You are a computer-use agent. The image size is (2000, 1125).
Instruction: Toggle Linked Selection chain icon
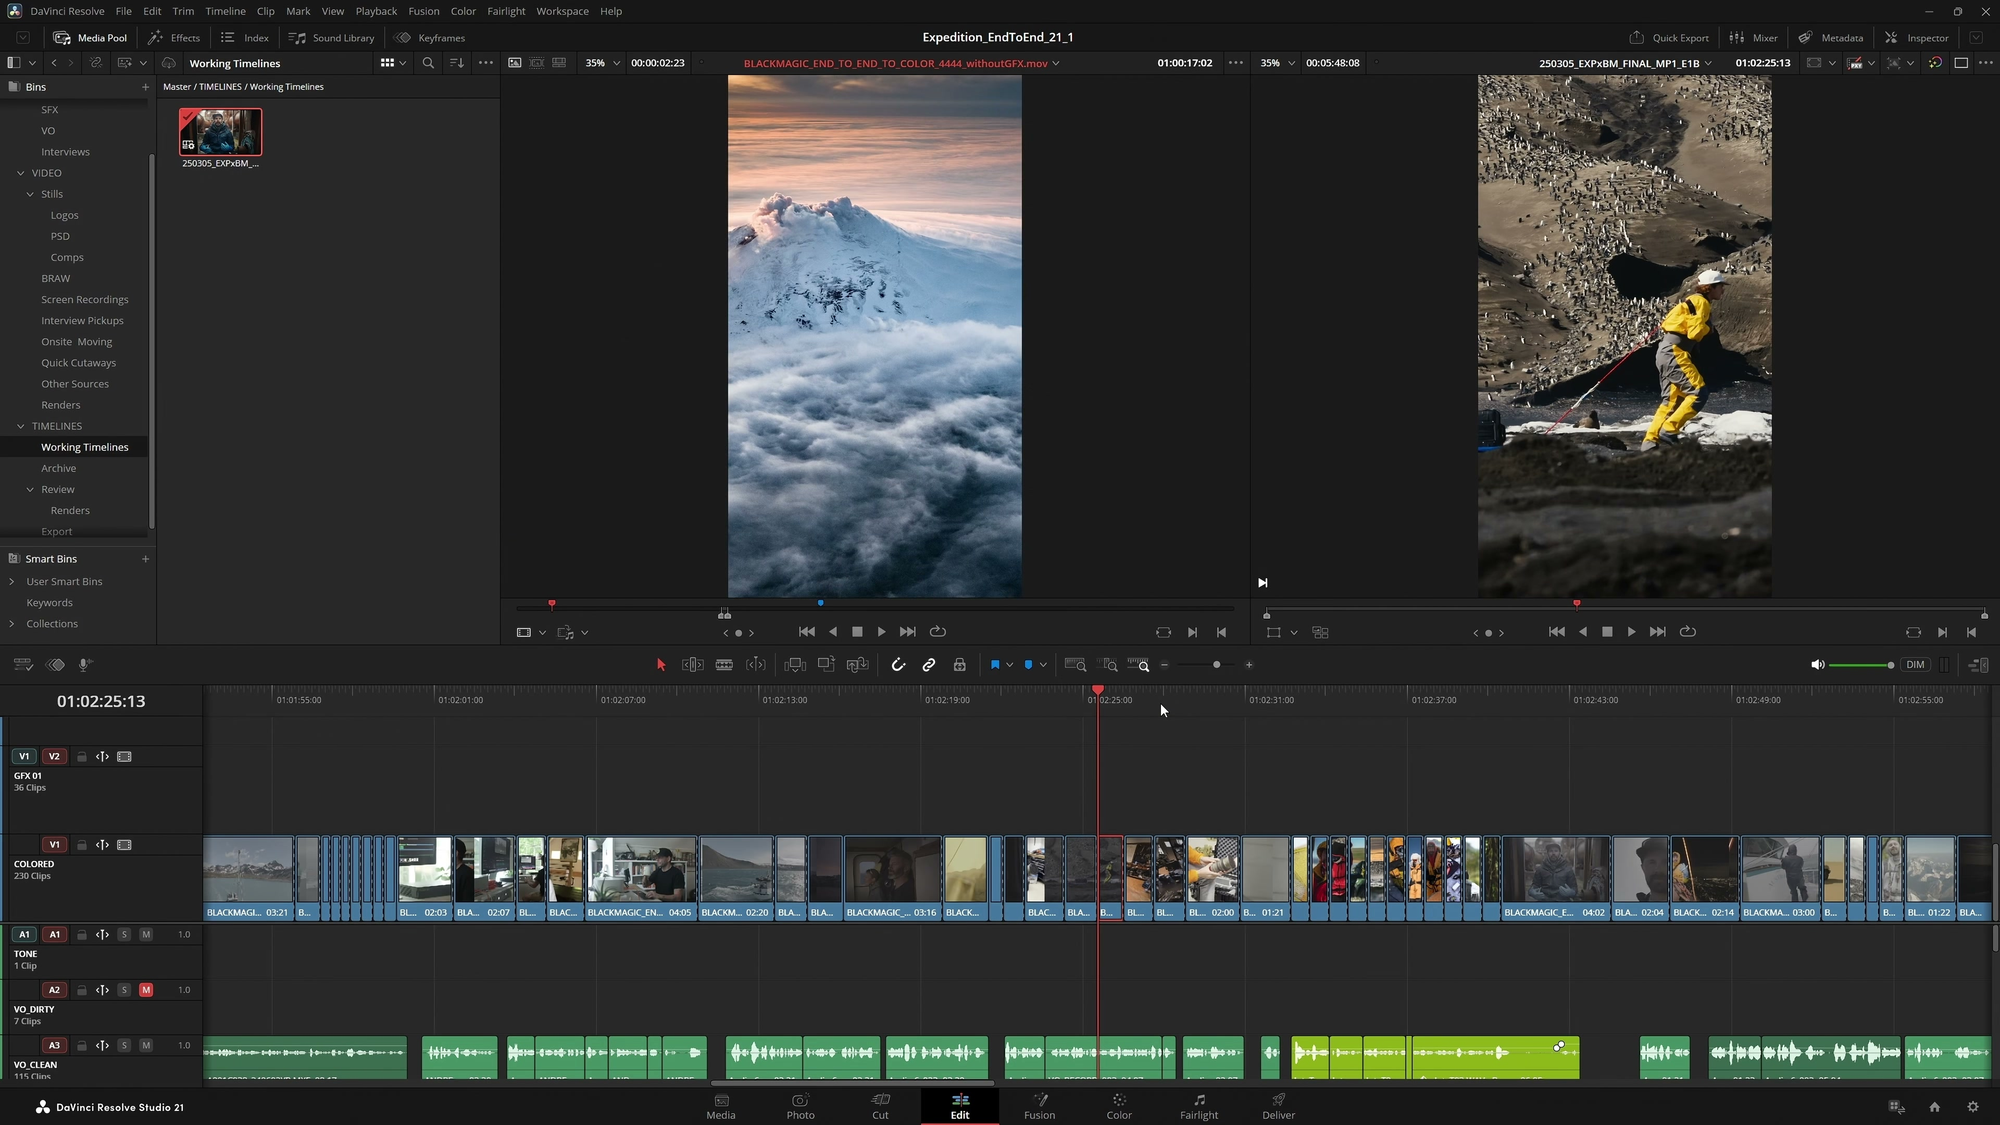pyautogui.click(x=929, y=665)
